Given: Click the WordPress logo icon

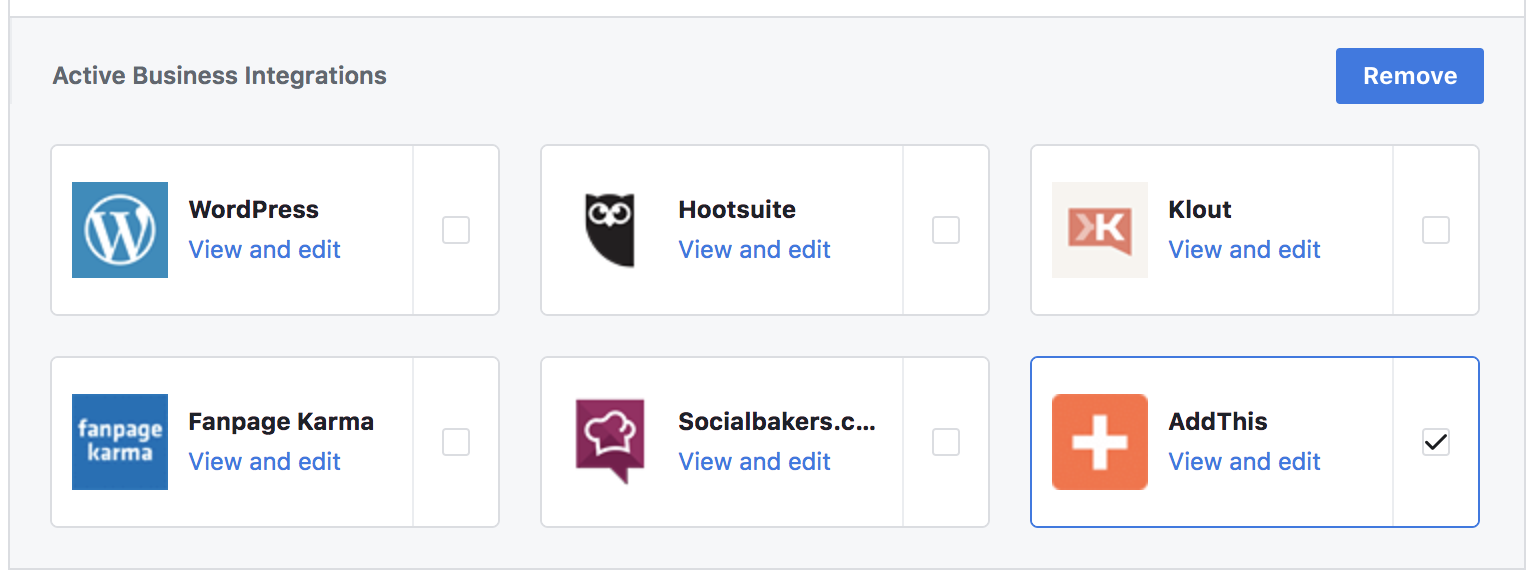Looking at the screenshot, I should coord(120,230).
